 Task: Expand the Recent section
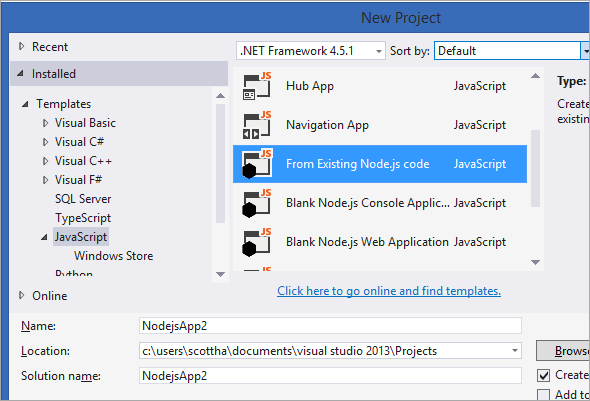(x=21, y=46)
